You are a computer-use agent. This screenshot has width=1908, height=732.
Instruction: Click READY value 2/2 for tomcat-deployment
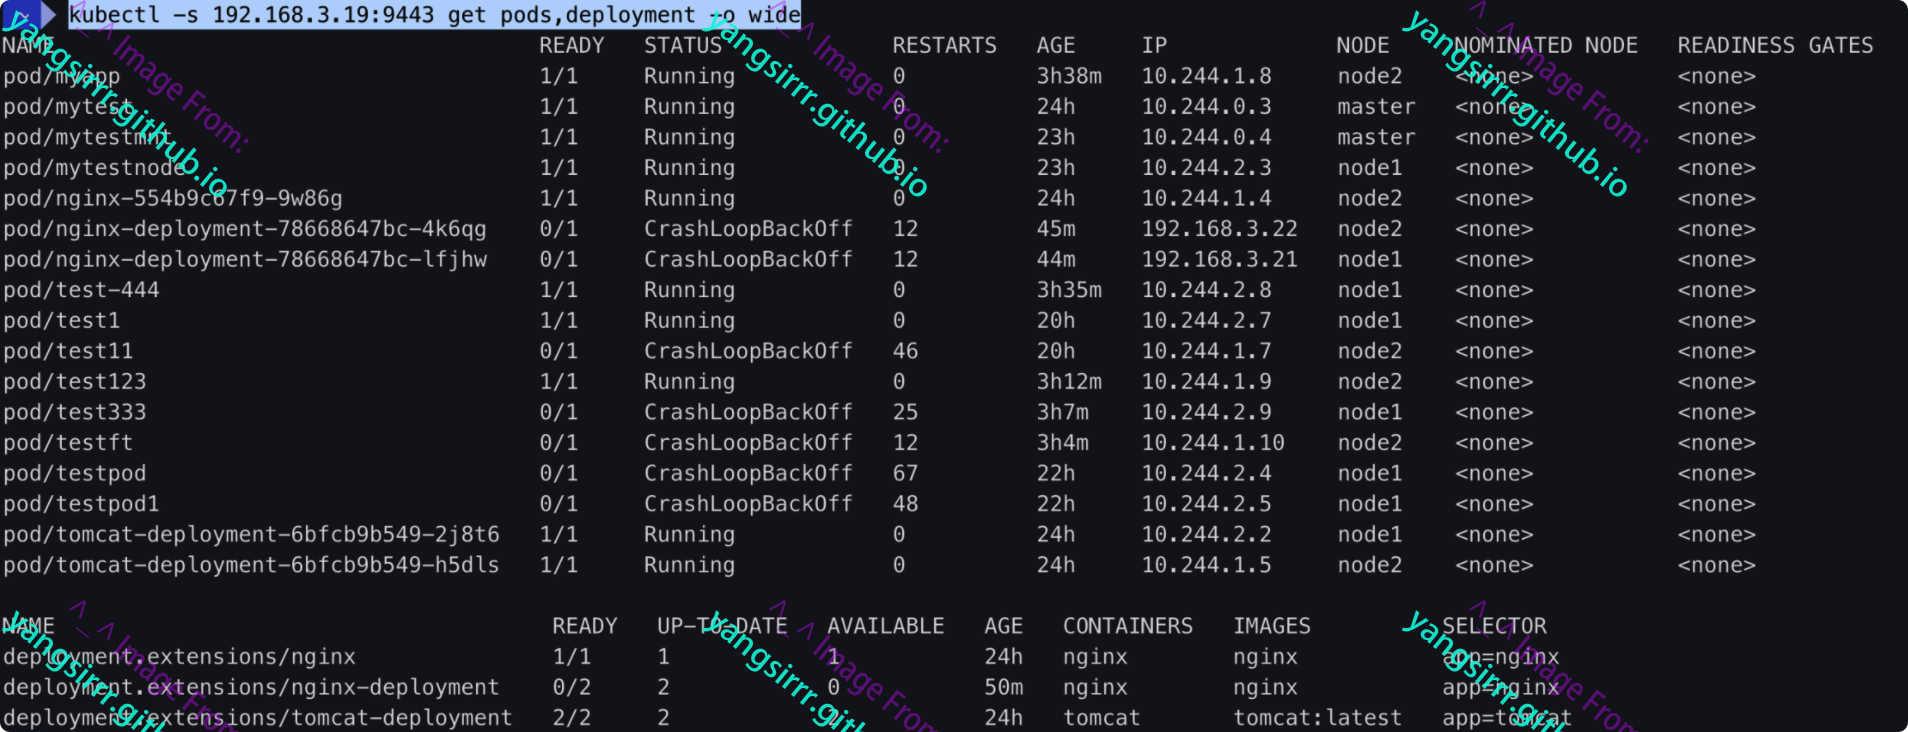[572, 717]
